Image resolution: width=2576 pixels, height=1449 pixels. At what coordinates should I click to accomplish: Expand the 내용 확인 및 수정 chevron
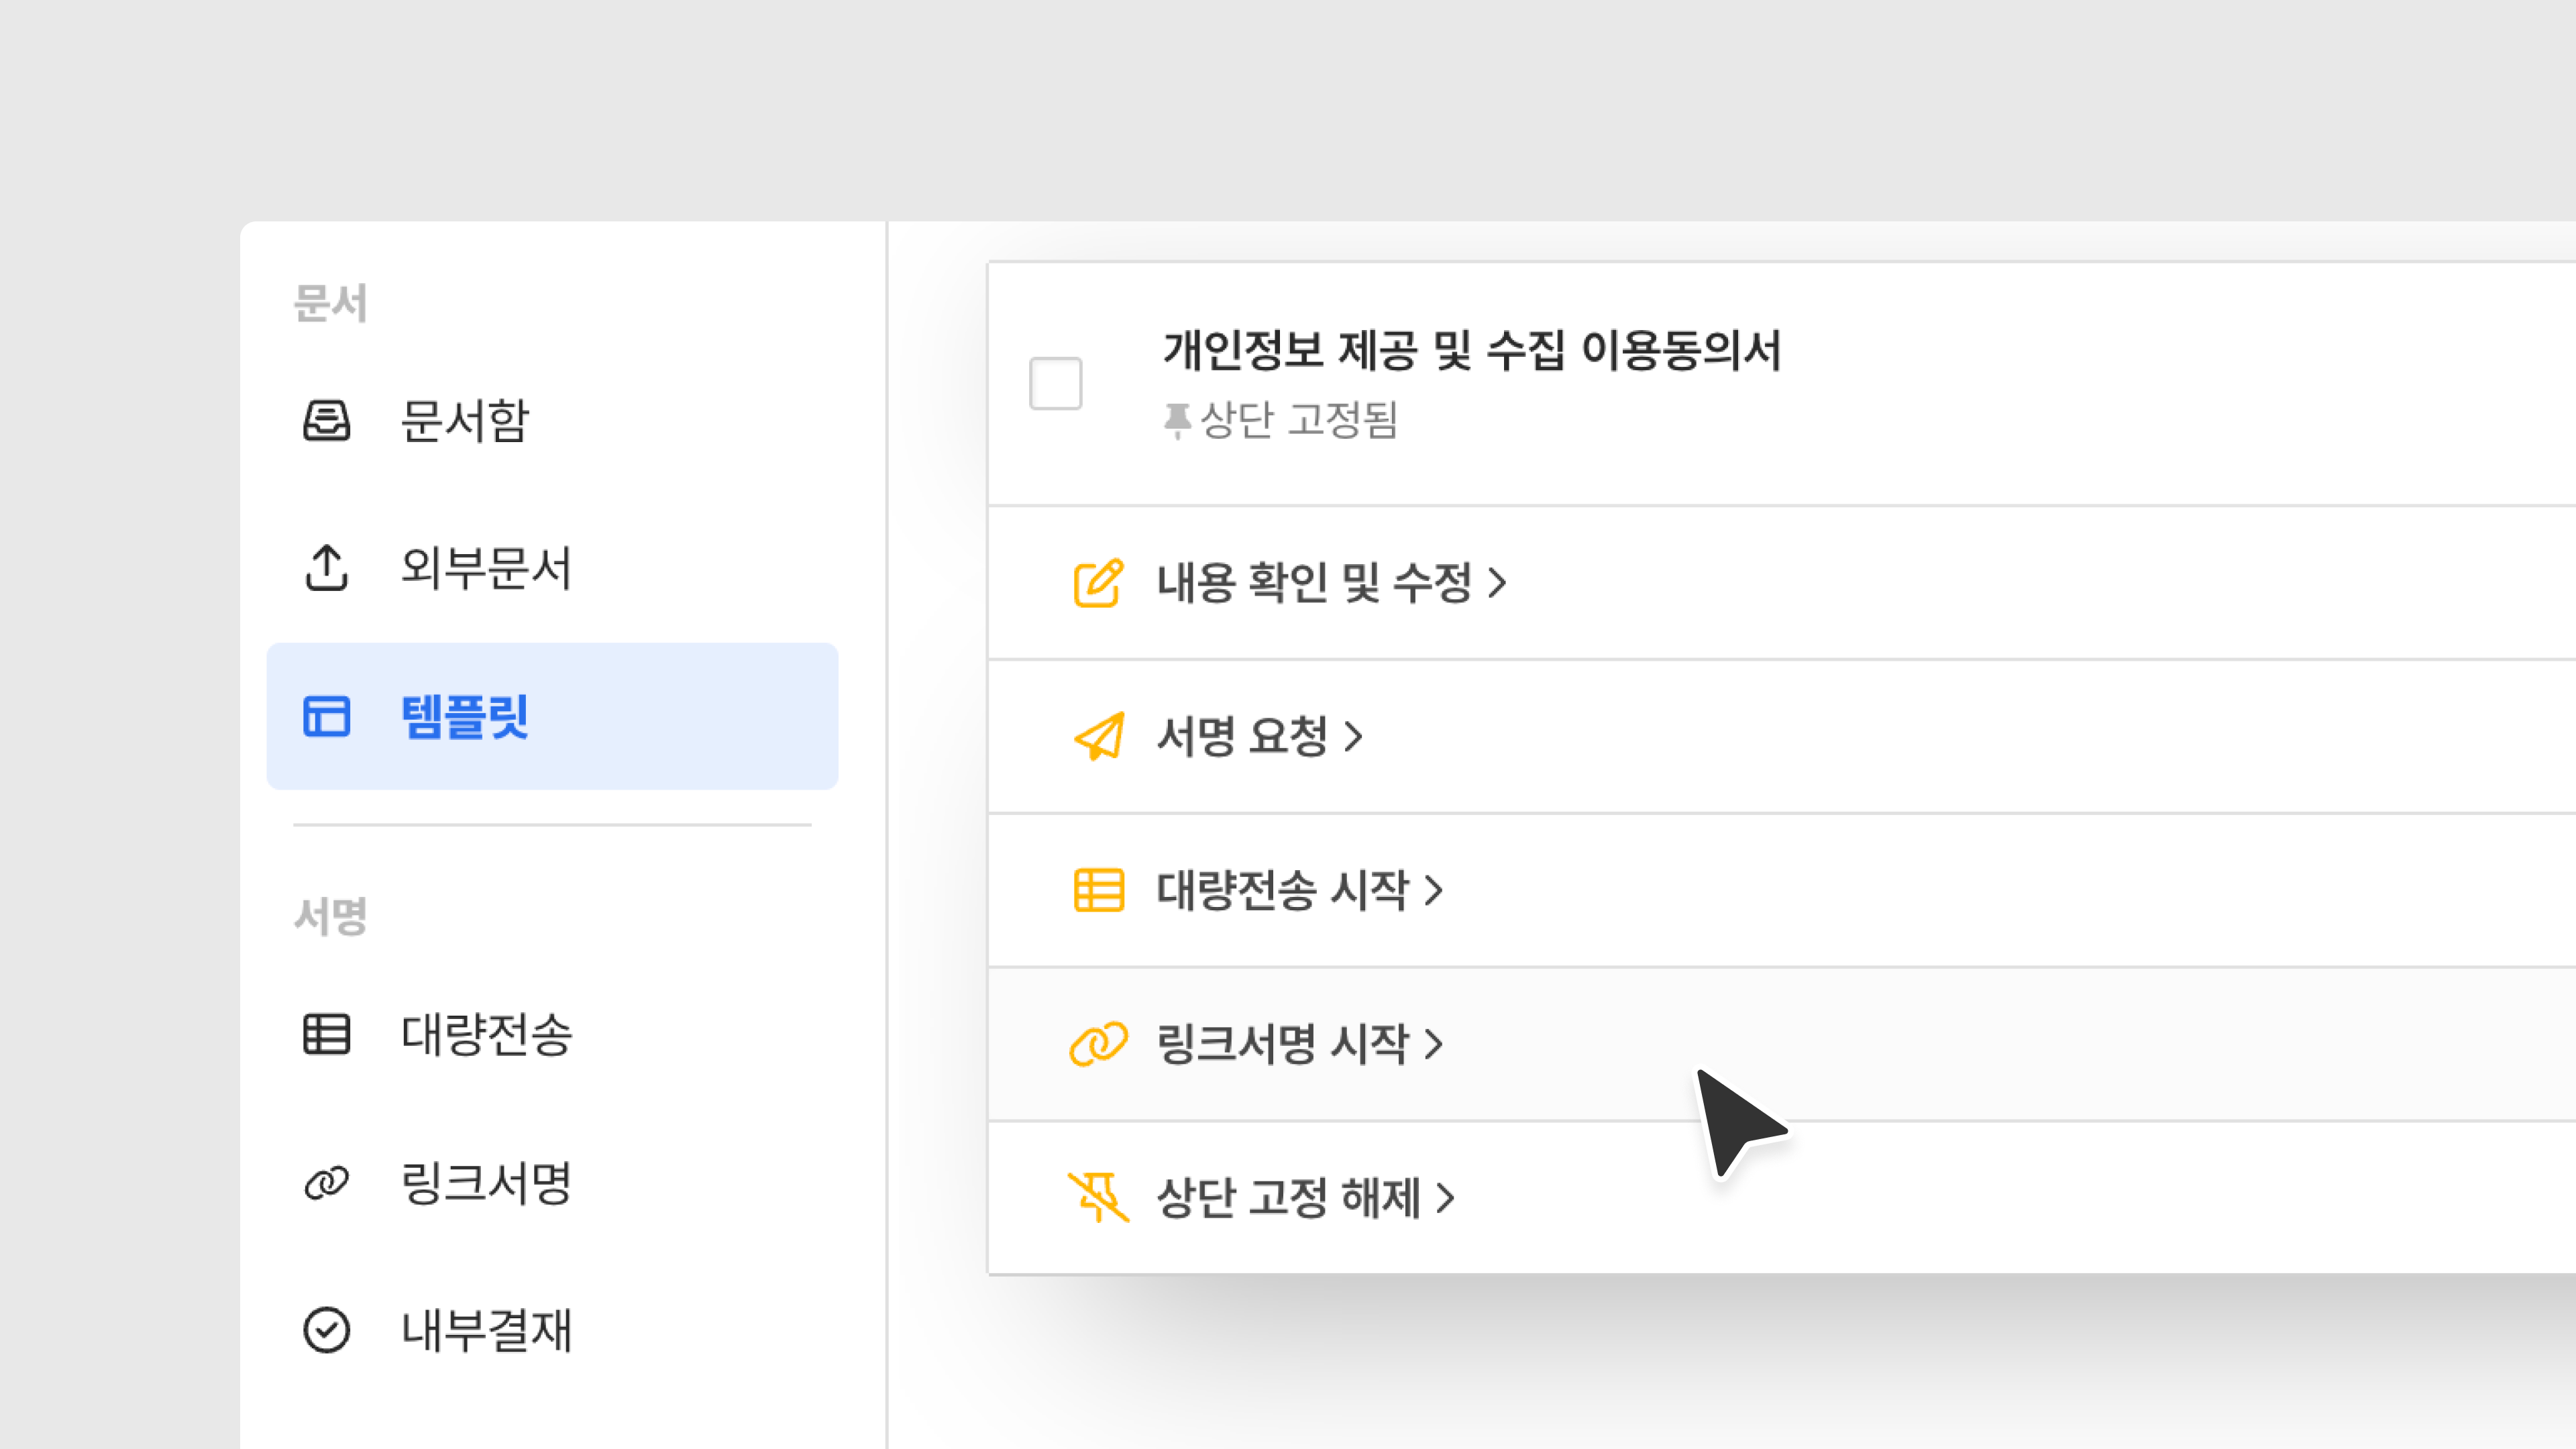point(1497,583)
